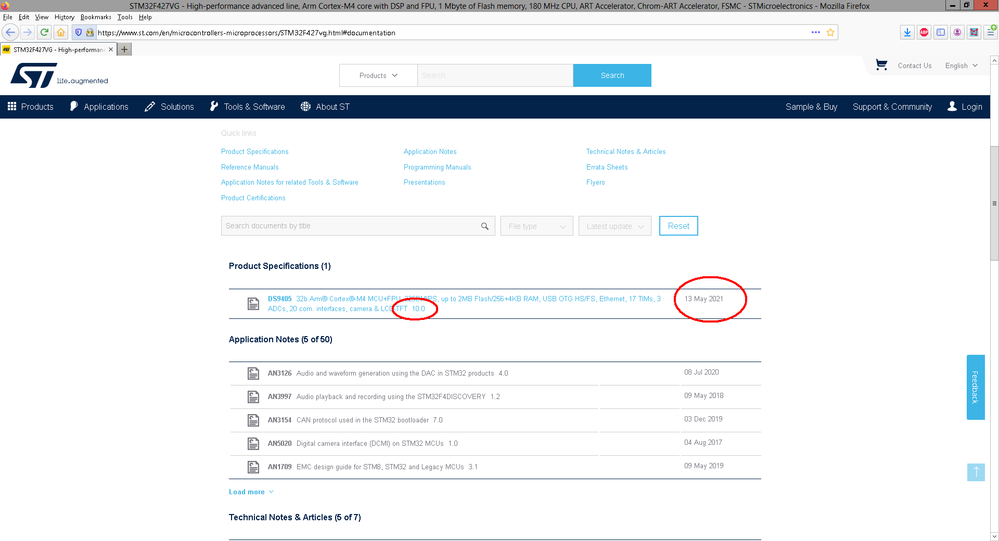The image size is (999, 541).
Task: Open the shopping cart icon
Action: click(881, 65)
